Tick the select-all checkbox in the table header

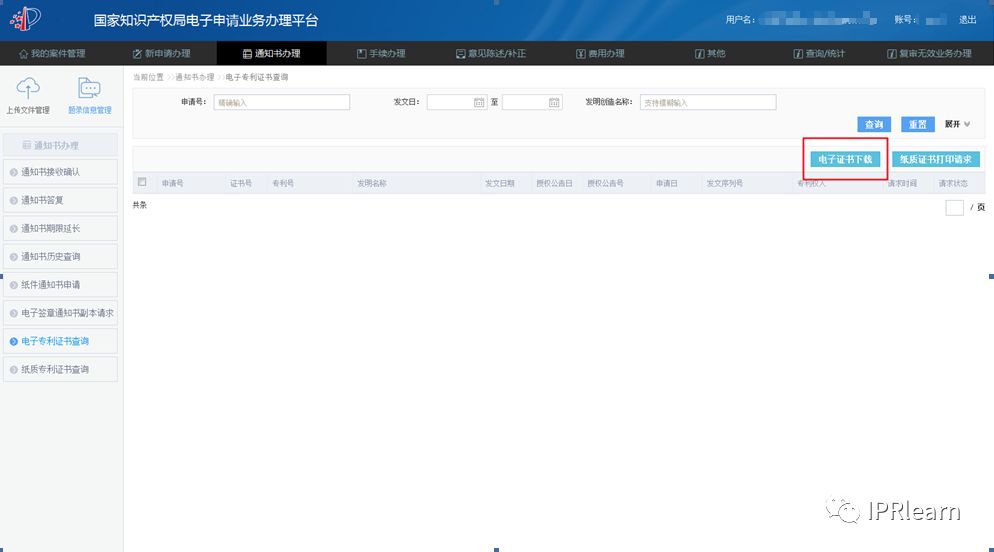(x=142, y=182)
